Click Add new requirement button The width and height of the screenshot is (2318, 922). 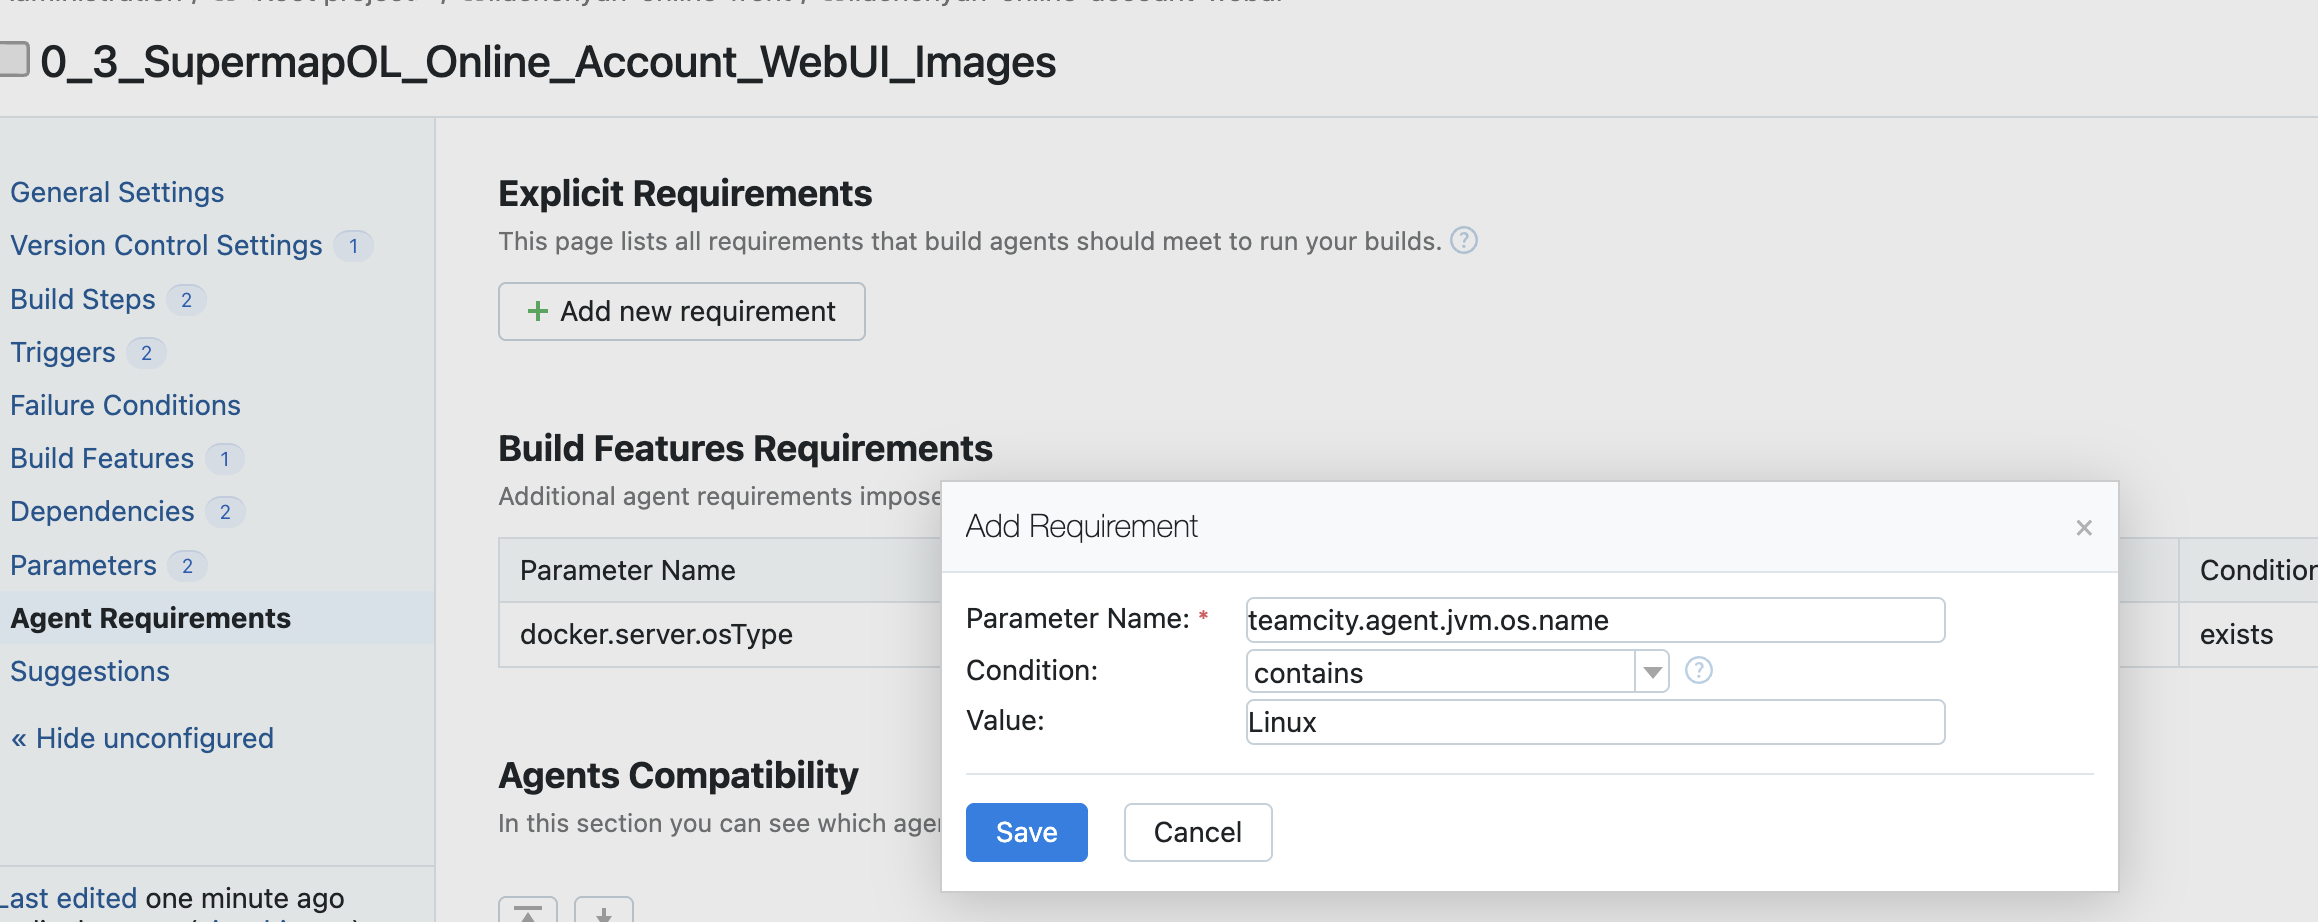coord(681,312)
